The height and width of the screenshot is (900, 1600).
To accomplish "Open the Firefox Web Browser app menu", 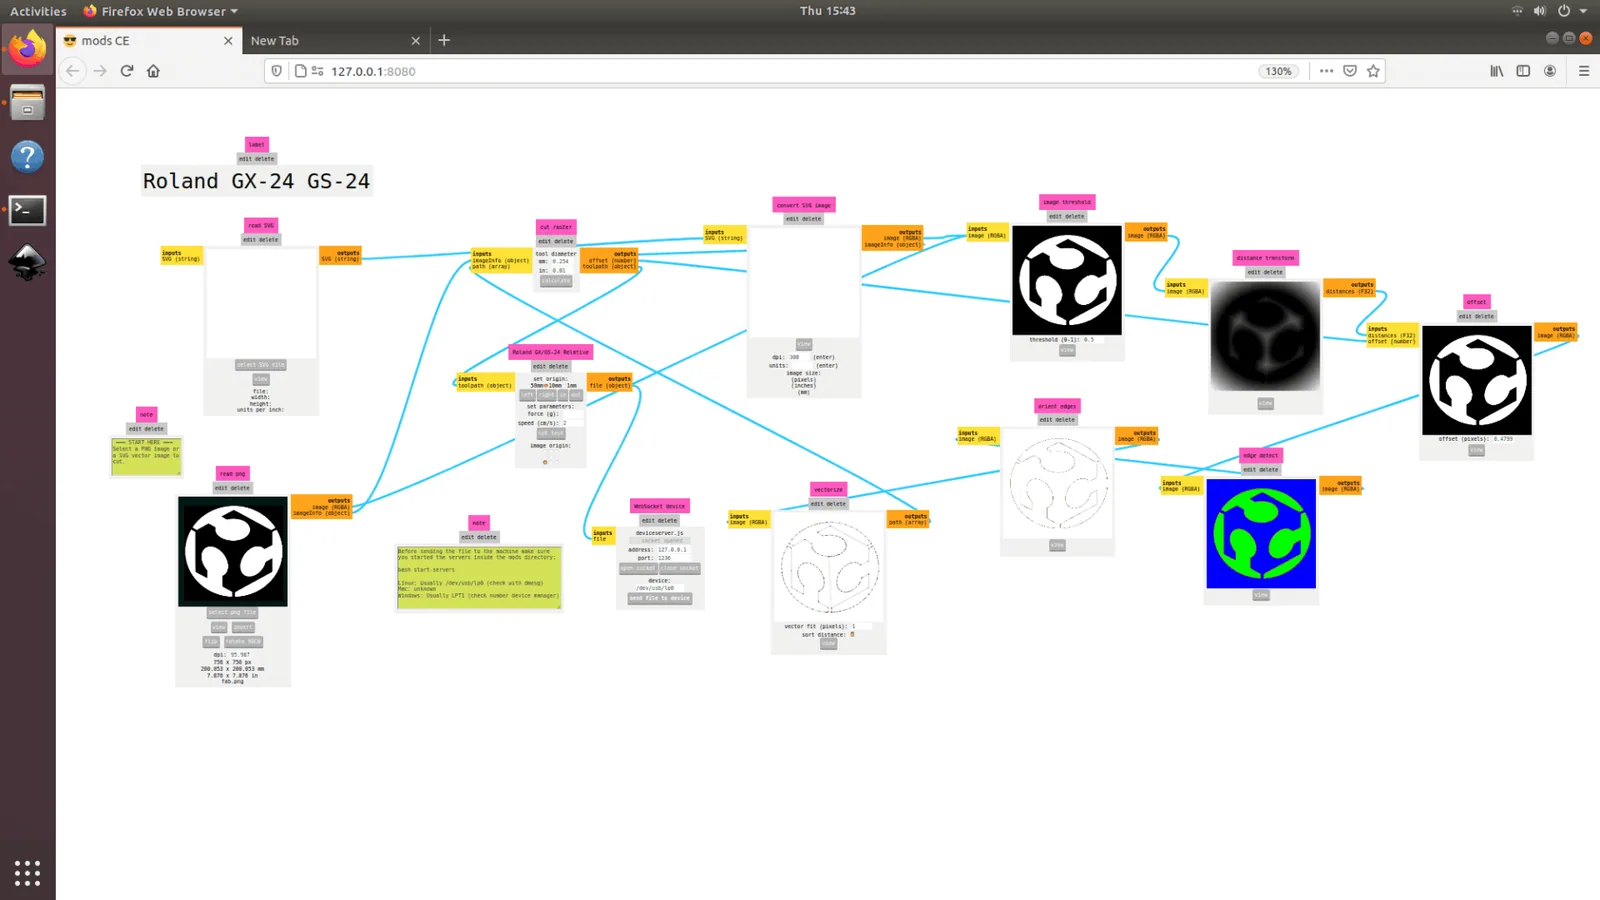I will click(x=160, y=11).
